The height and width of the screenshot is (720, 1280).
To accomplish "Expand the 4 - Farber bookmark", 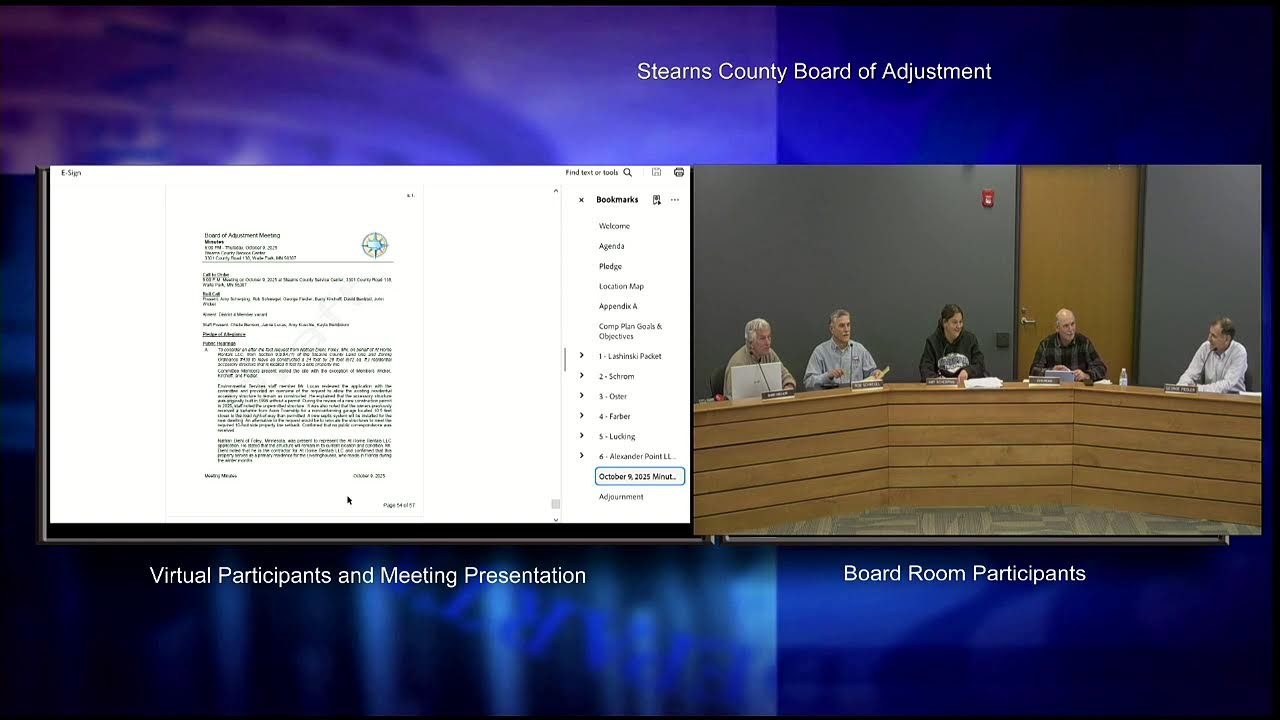I will (x=582, y=416).
